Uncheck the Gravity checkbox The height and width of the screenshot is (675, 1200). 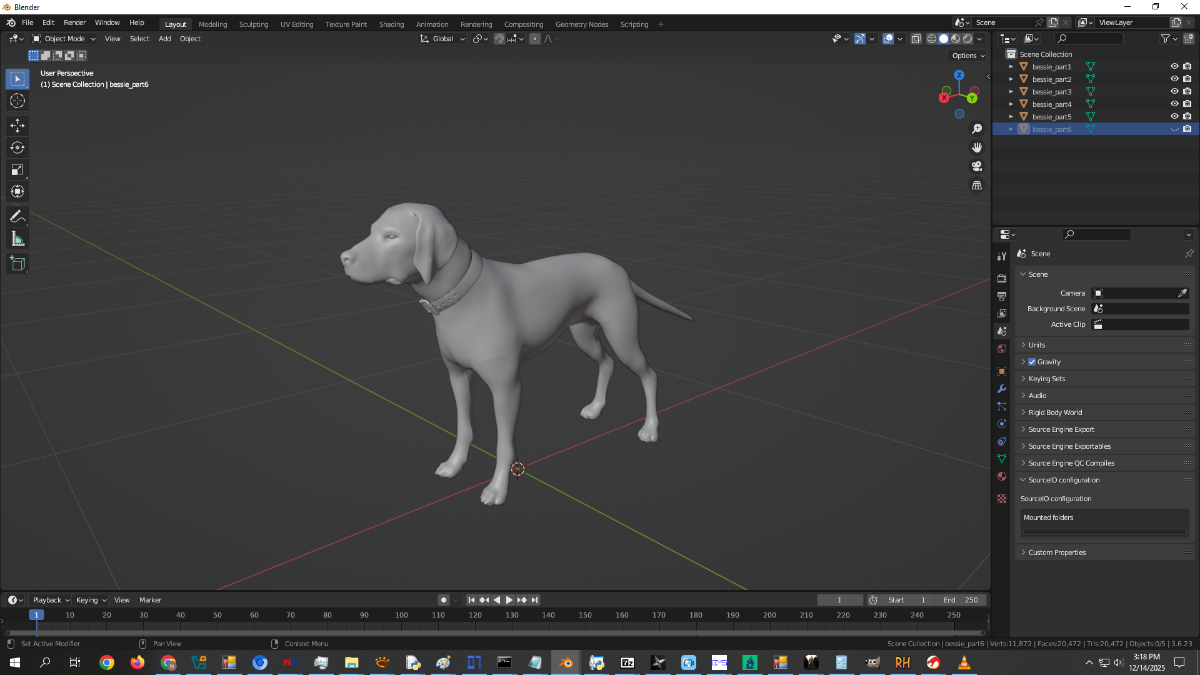(x=1032, y=362)
